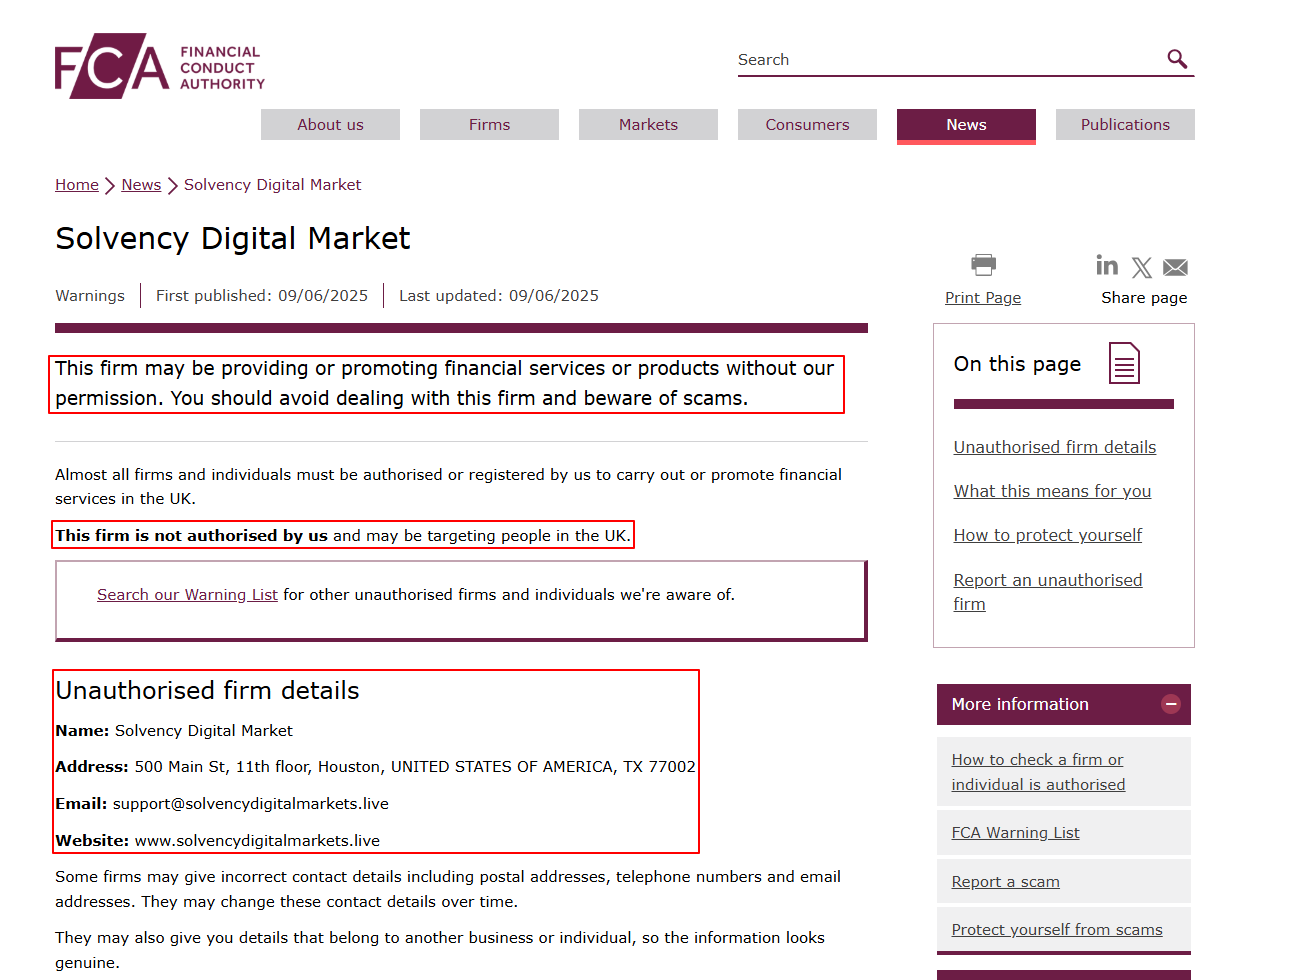Screen dimensions: 1297x980
Task: Click 'This firm is not authorised by us' text
Action: click(192, 536)
